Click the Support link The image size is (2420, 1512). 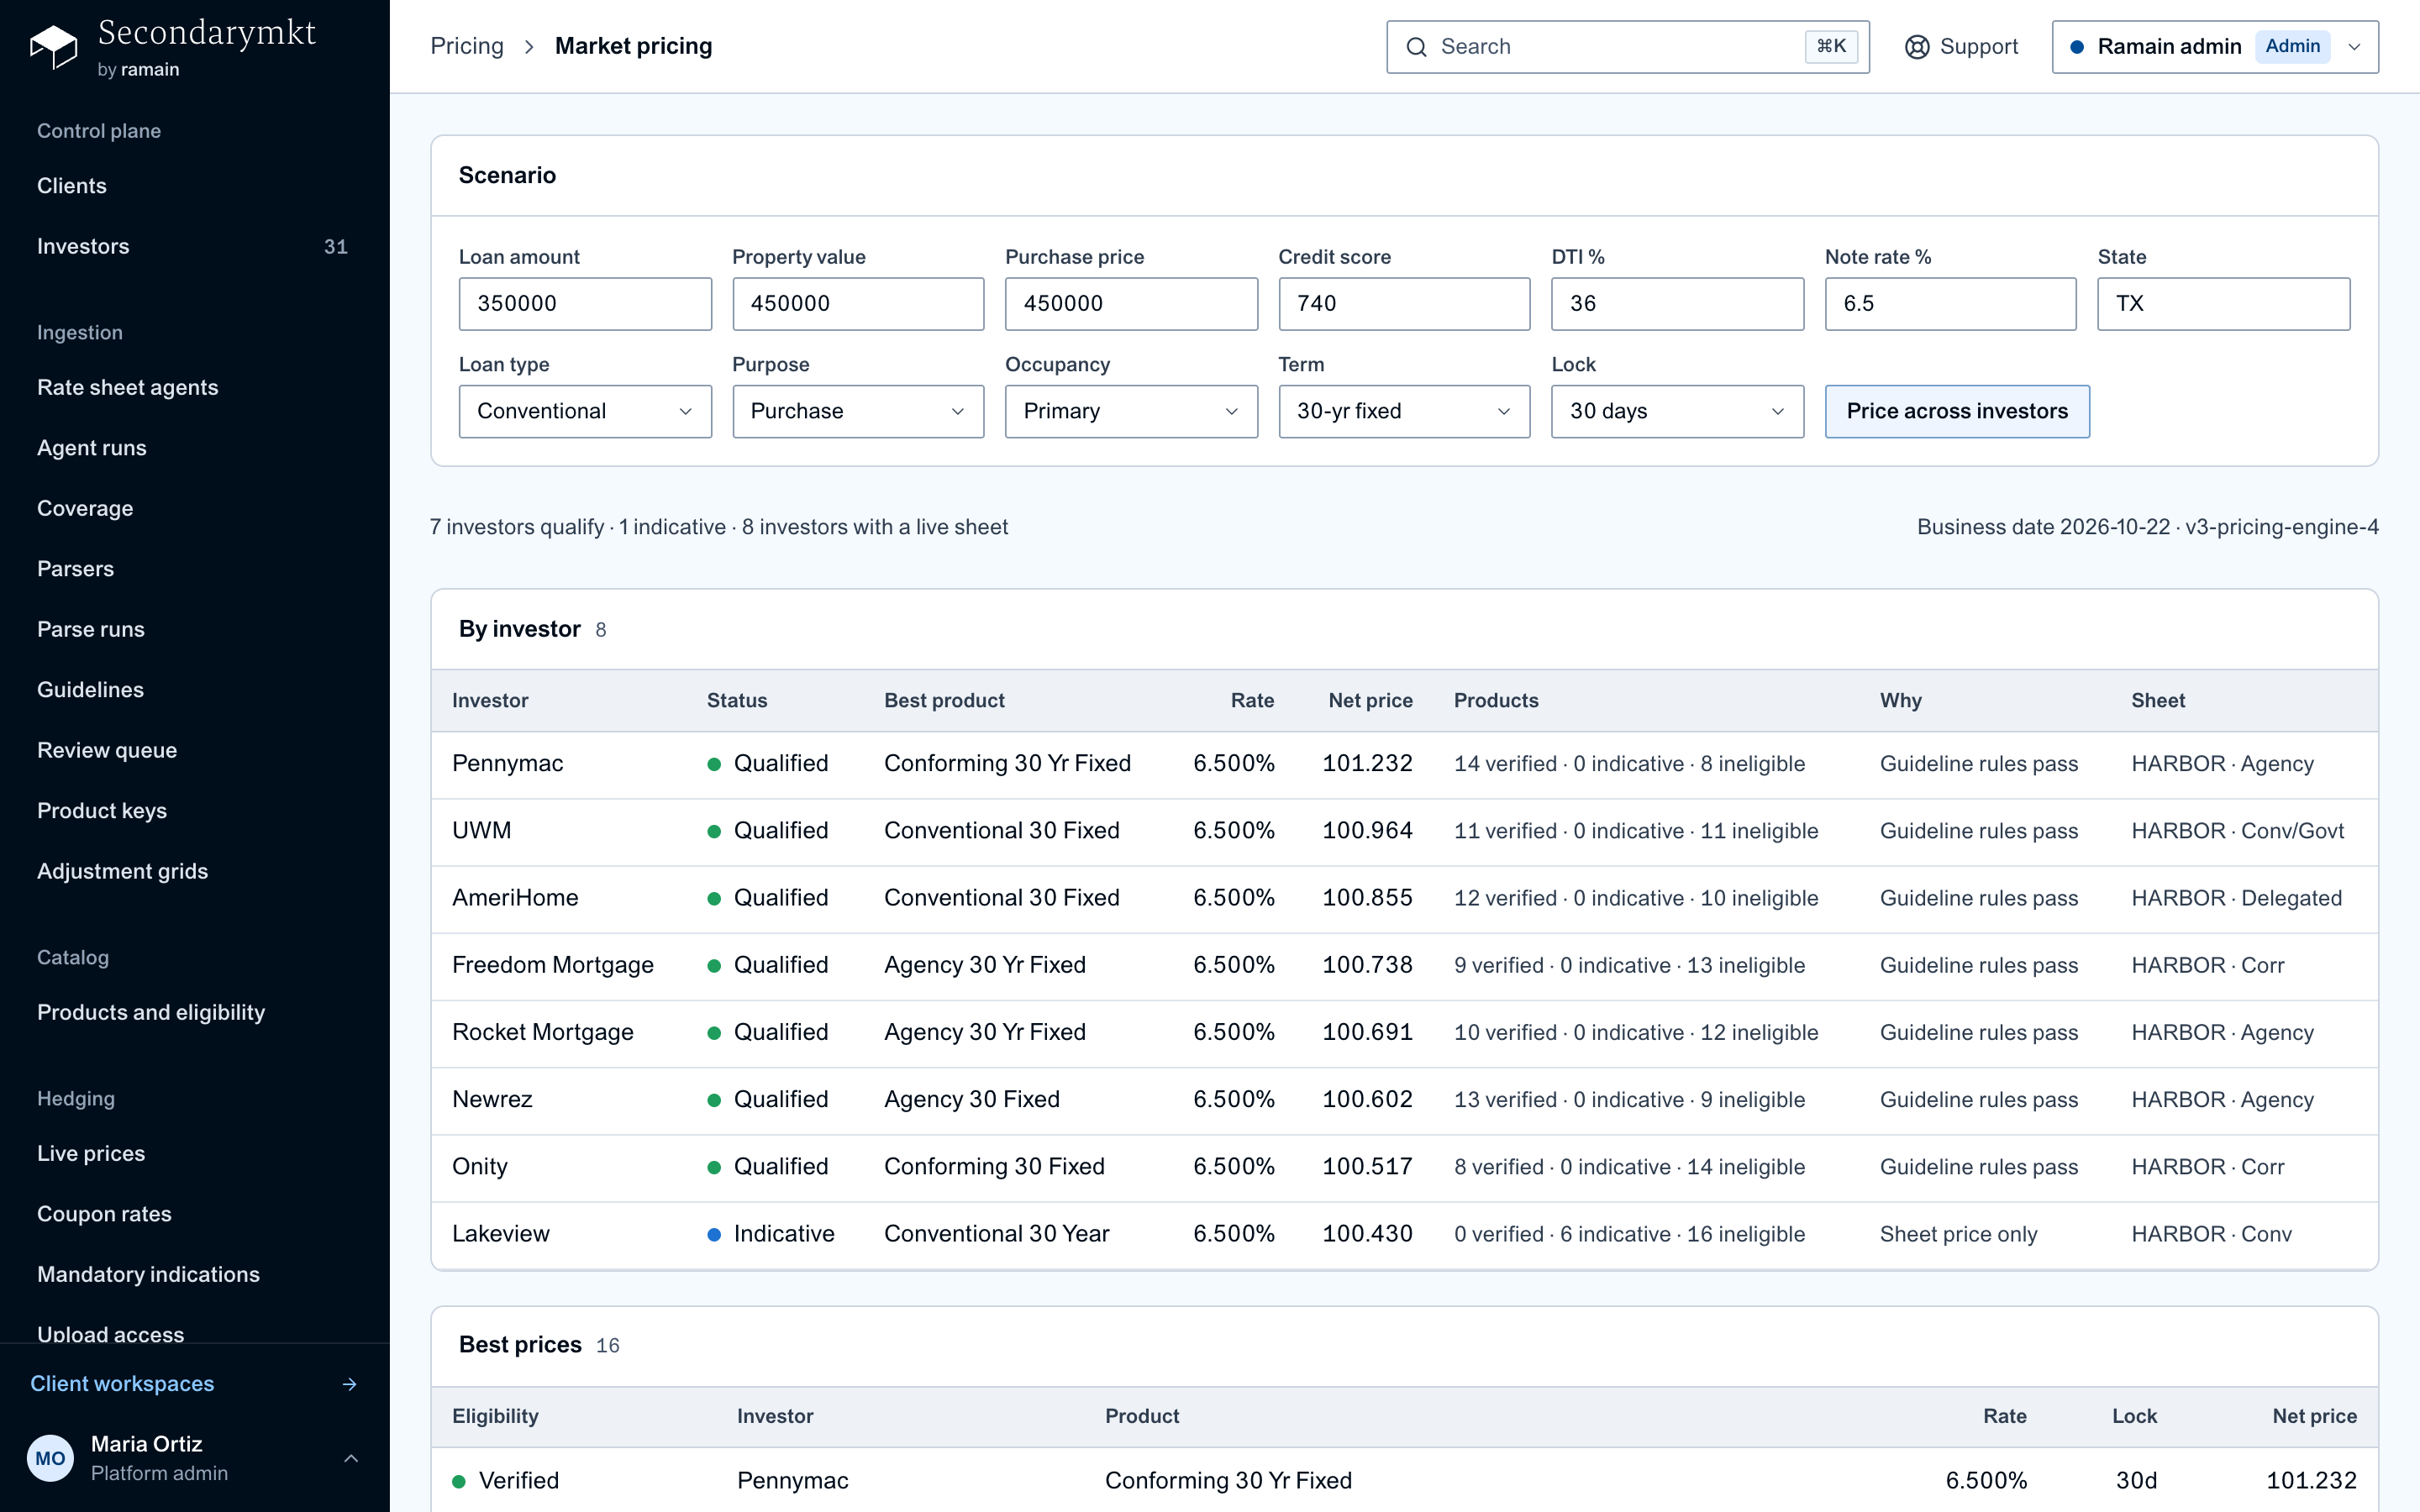(1961, 47)
